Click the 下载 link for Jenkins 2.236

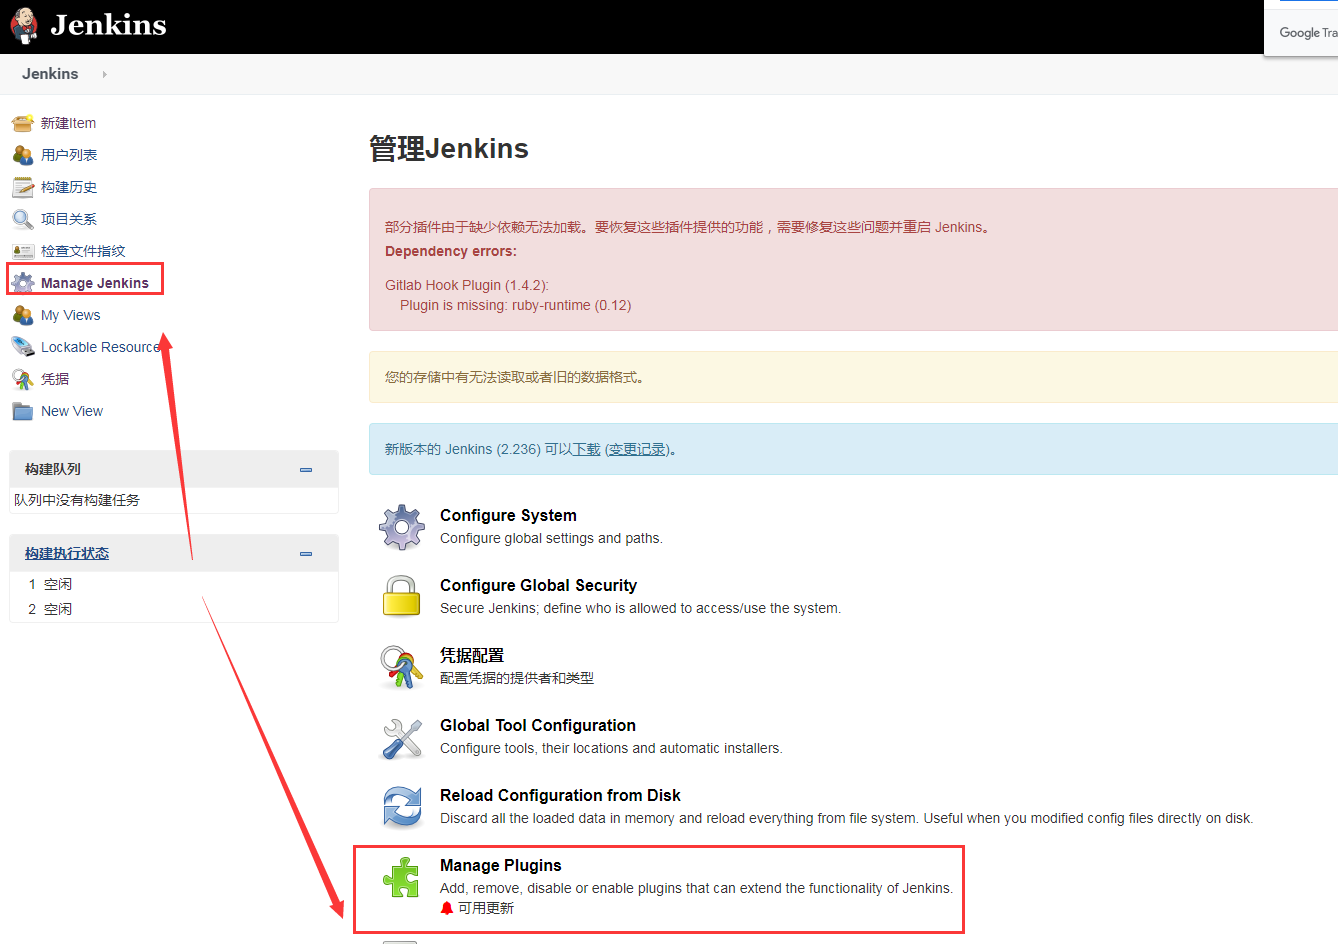tap(587, 449)
